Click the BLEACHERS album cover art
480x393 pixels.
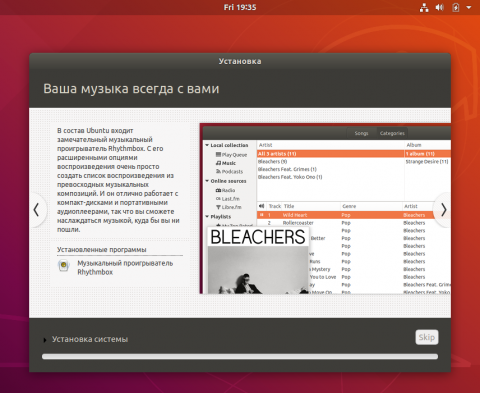258,260
